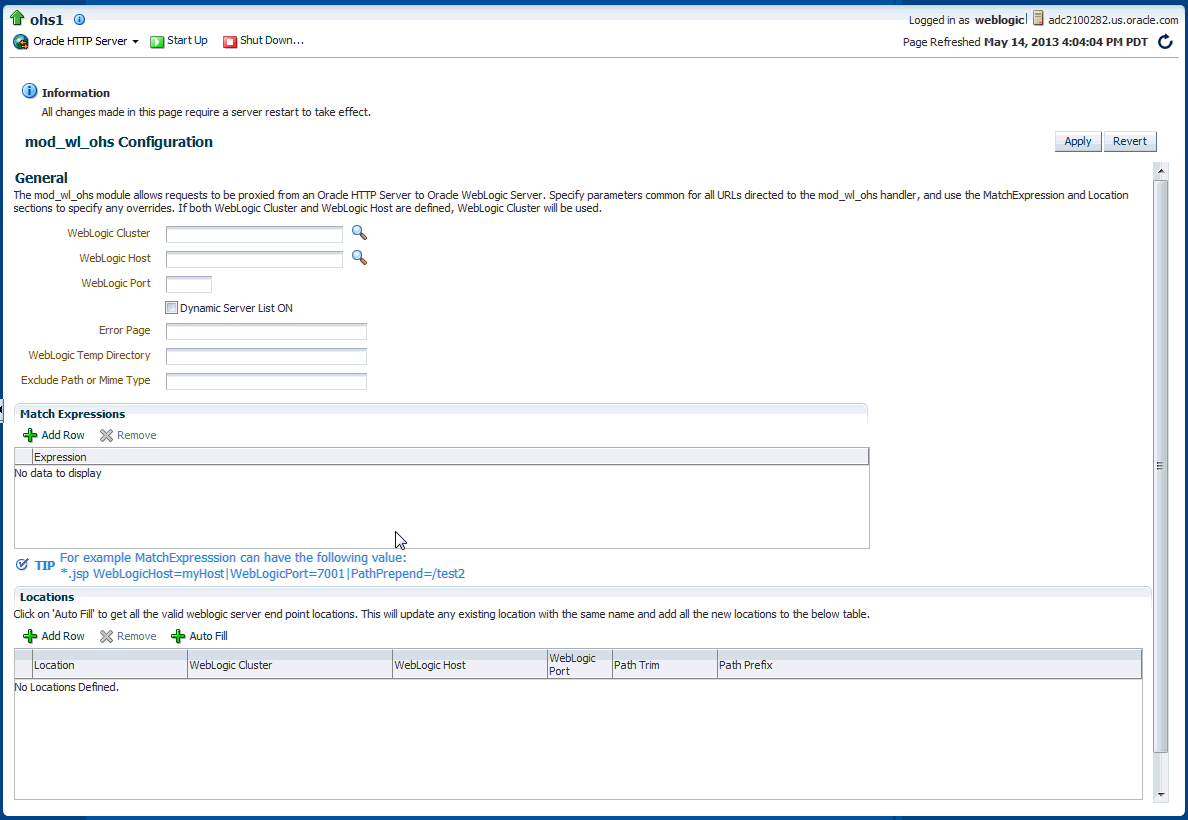The image size is (1188, 820).
Task: Focus the WebLogic Port input field
Action: coord(189,284)
